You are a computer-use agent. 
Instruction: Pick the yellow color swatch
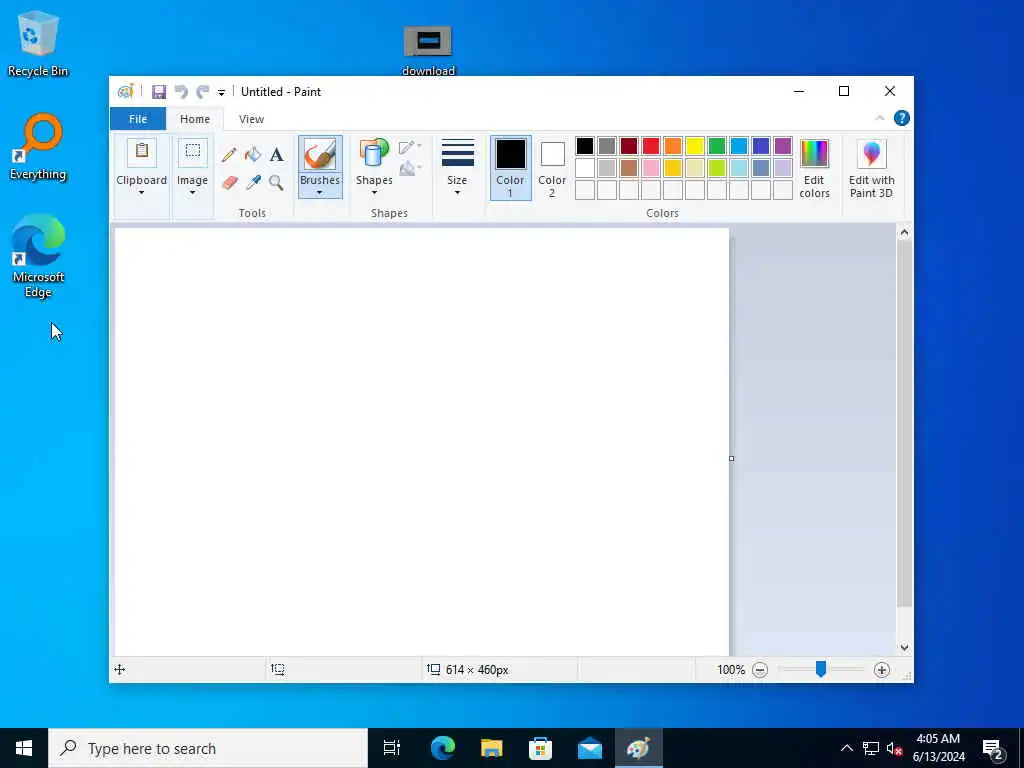tap(695, 146)
